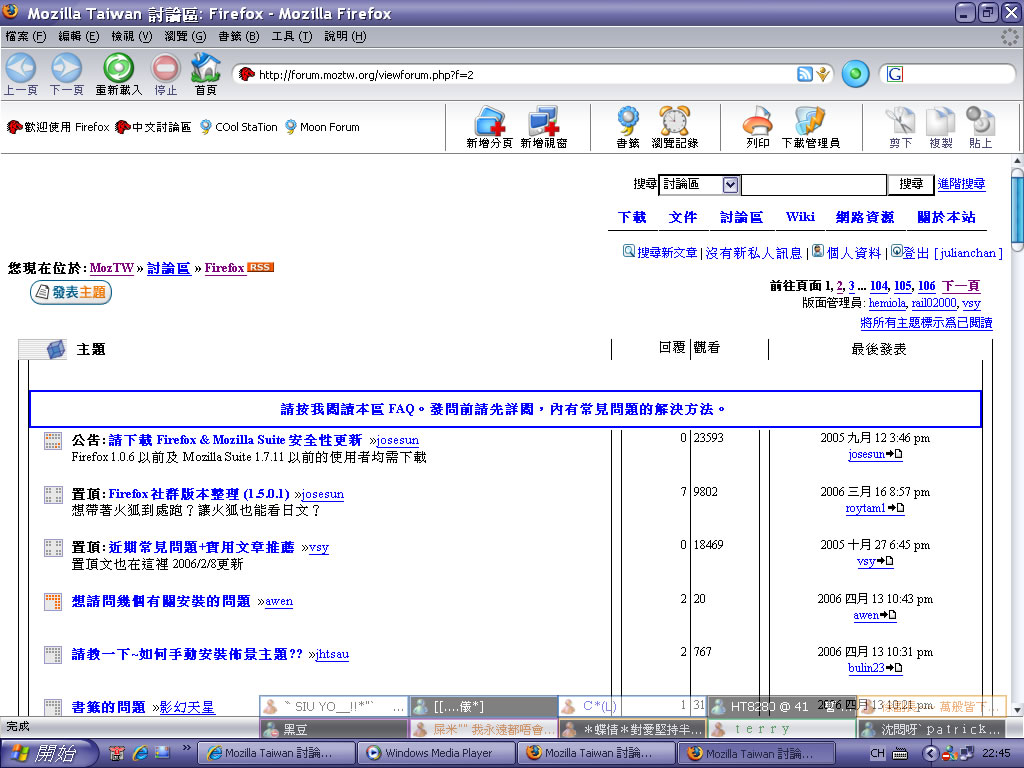Open Bookmarks (書籤) toolbar icon
Screen dimensions: 1024x768
[x=628, y=122]
